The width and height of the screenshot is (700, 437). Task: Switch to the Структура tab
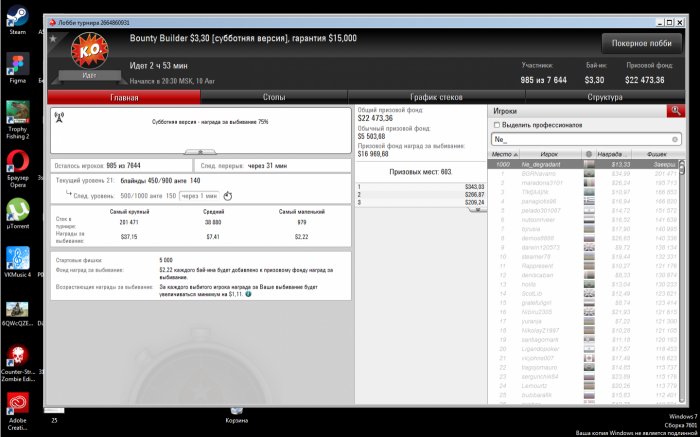(x=605, y=98)
